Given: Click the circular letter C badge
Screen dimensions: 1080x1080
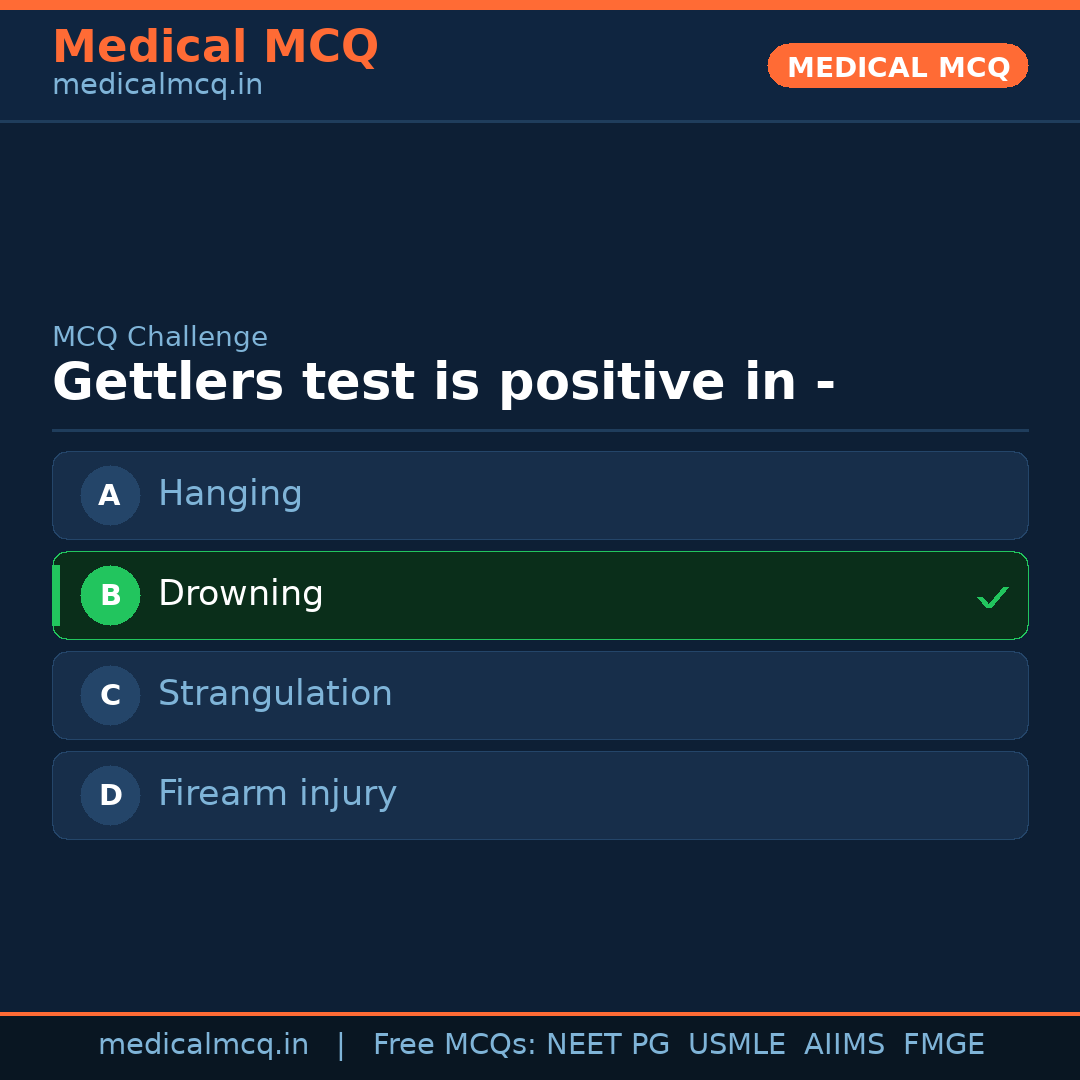Looking at the screenshot, I should tap(110, 695).
